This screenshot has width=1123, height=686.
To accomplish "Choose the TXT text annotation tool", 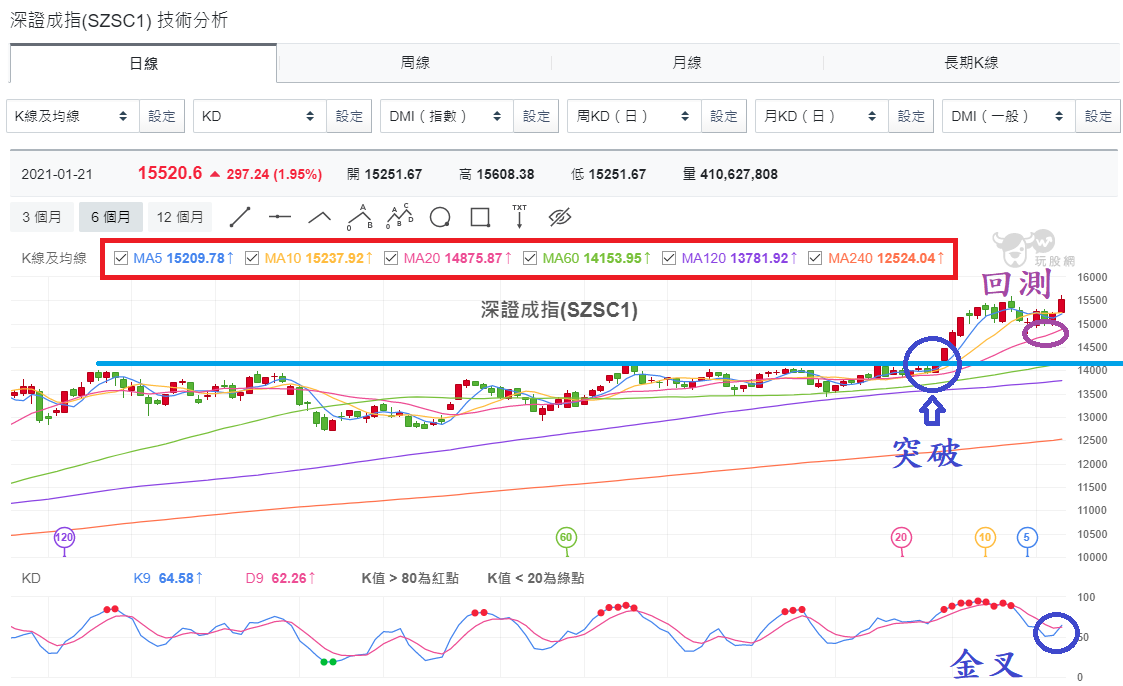I will click(x=519, y=216).
